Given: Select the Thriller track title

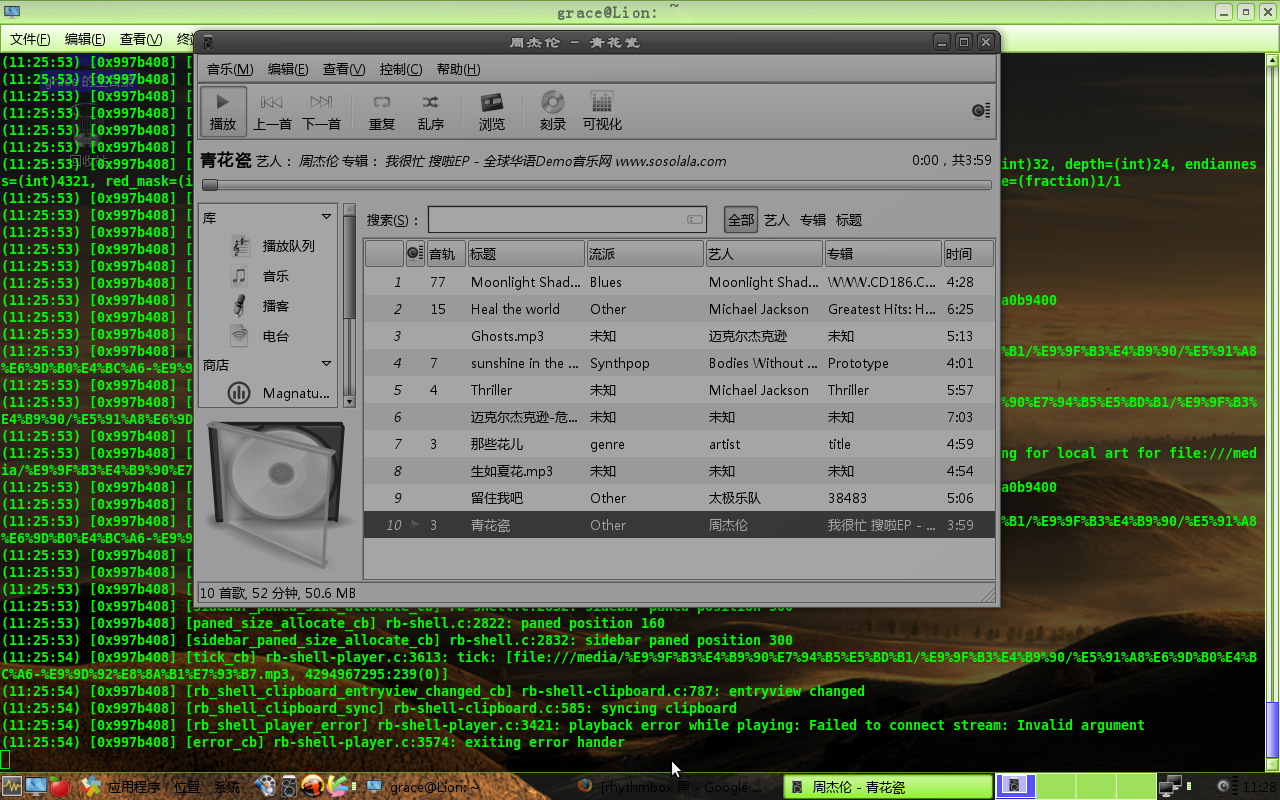Looking at the screenshot, I should (491, 390).
